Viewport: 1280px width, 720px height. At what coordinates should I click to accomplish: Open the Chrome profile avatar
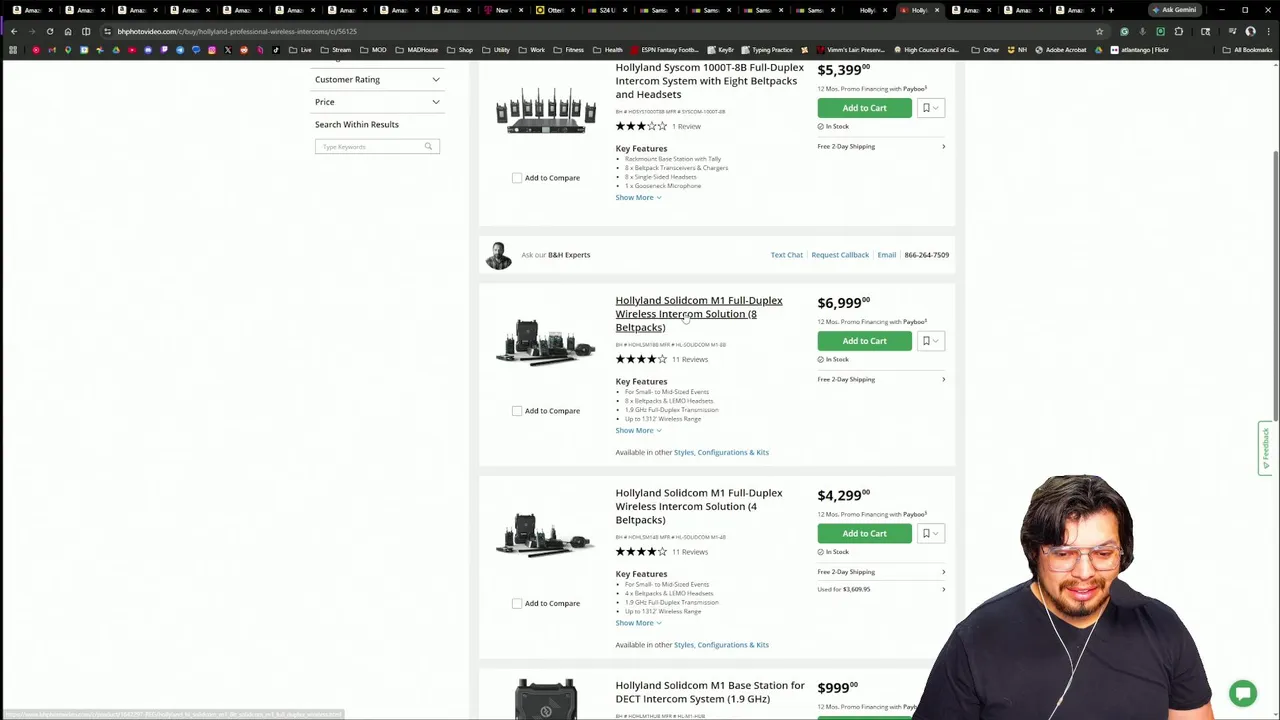pos(1250,31)
